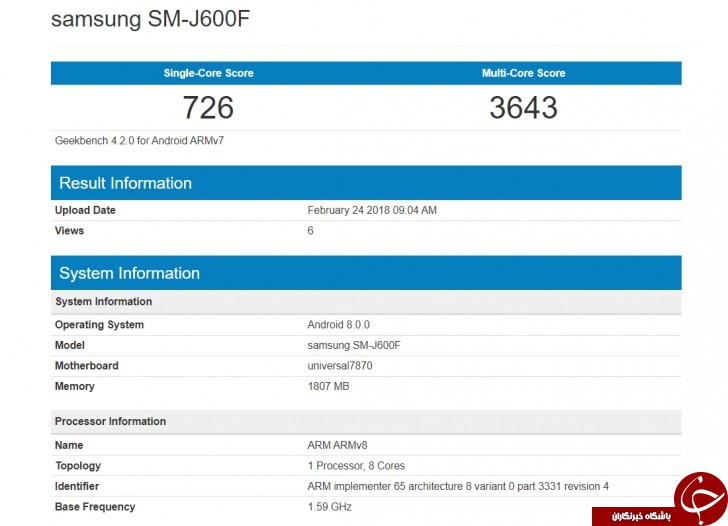Select the Model label
728x526 pixels.
point(70,345)
